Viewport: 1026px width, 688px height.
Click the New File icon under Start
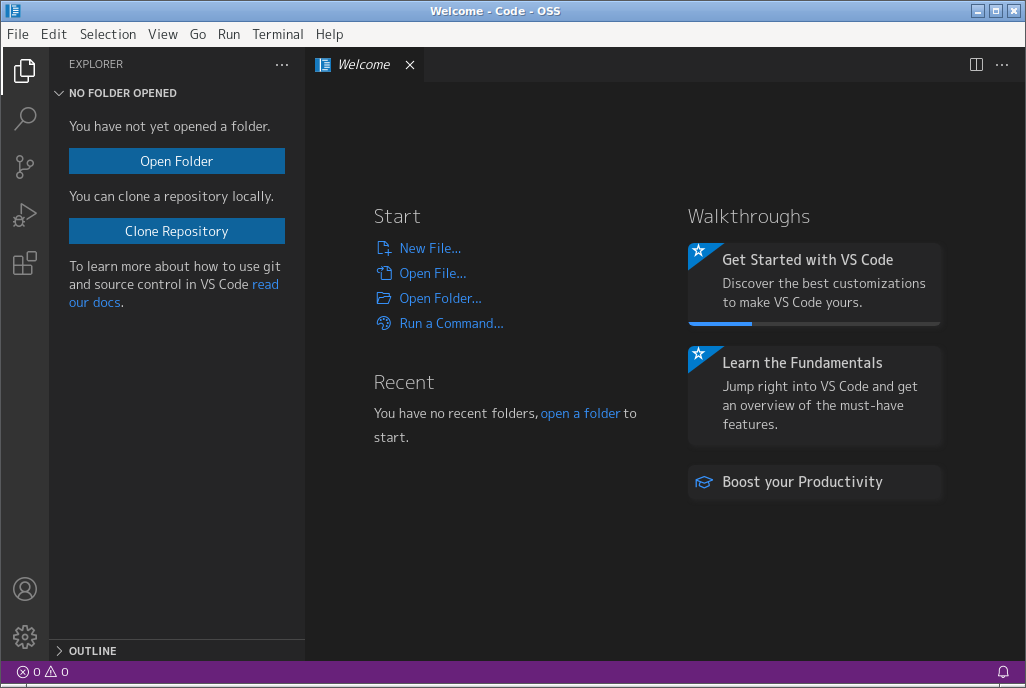383,248
